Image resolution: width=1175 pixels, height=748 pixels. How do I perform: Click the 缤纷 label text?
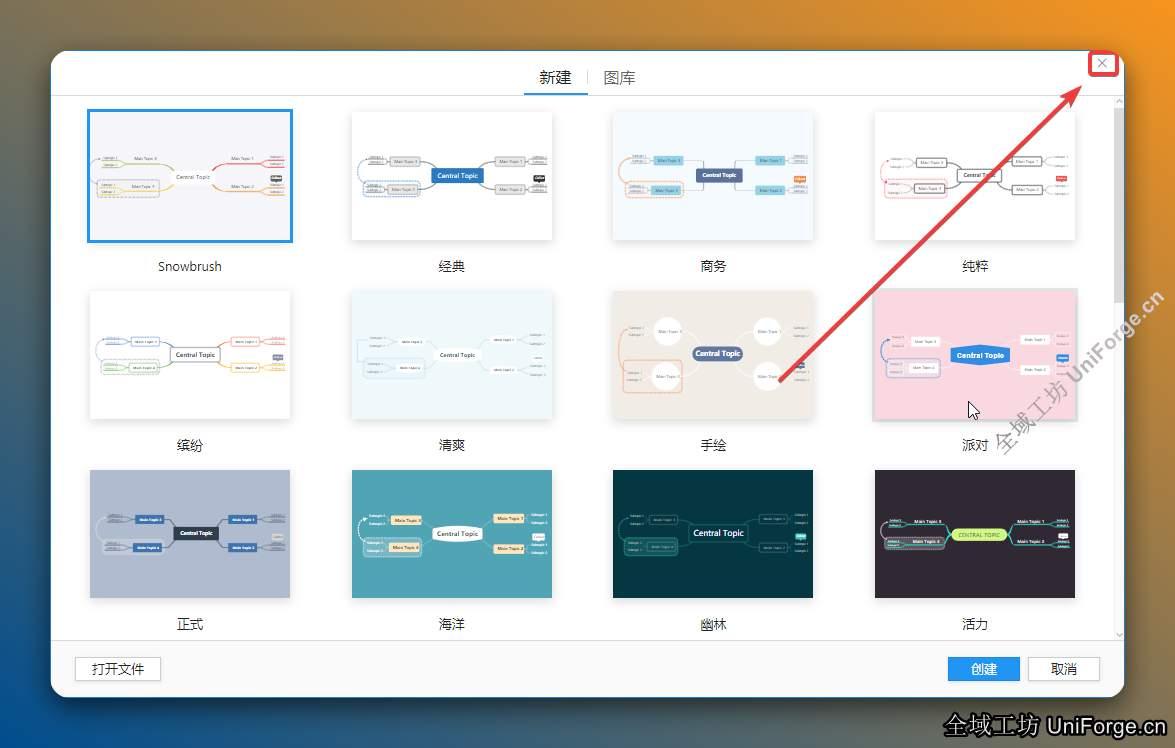pyautogui.click(x=190, y=445)
